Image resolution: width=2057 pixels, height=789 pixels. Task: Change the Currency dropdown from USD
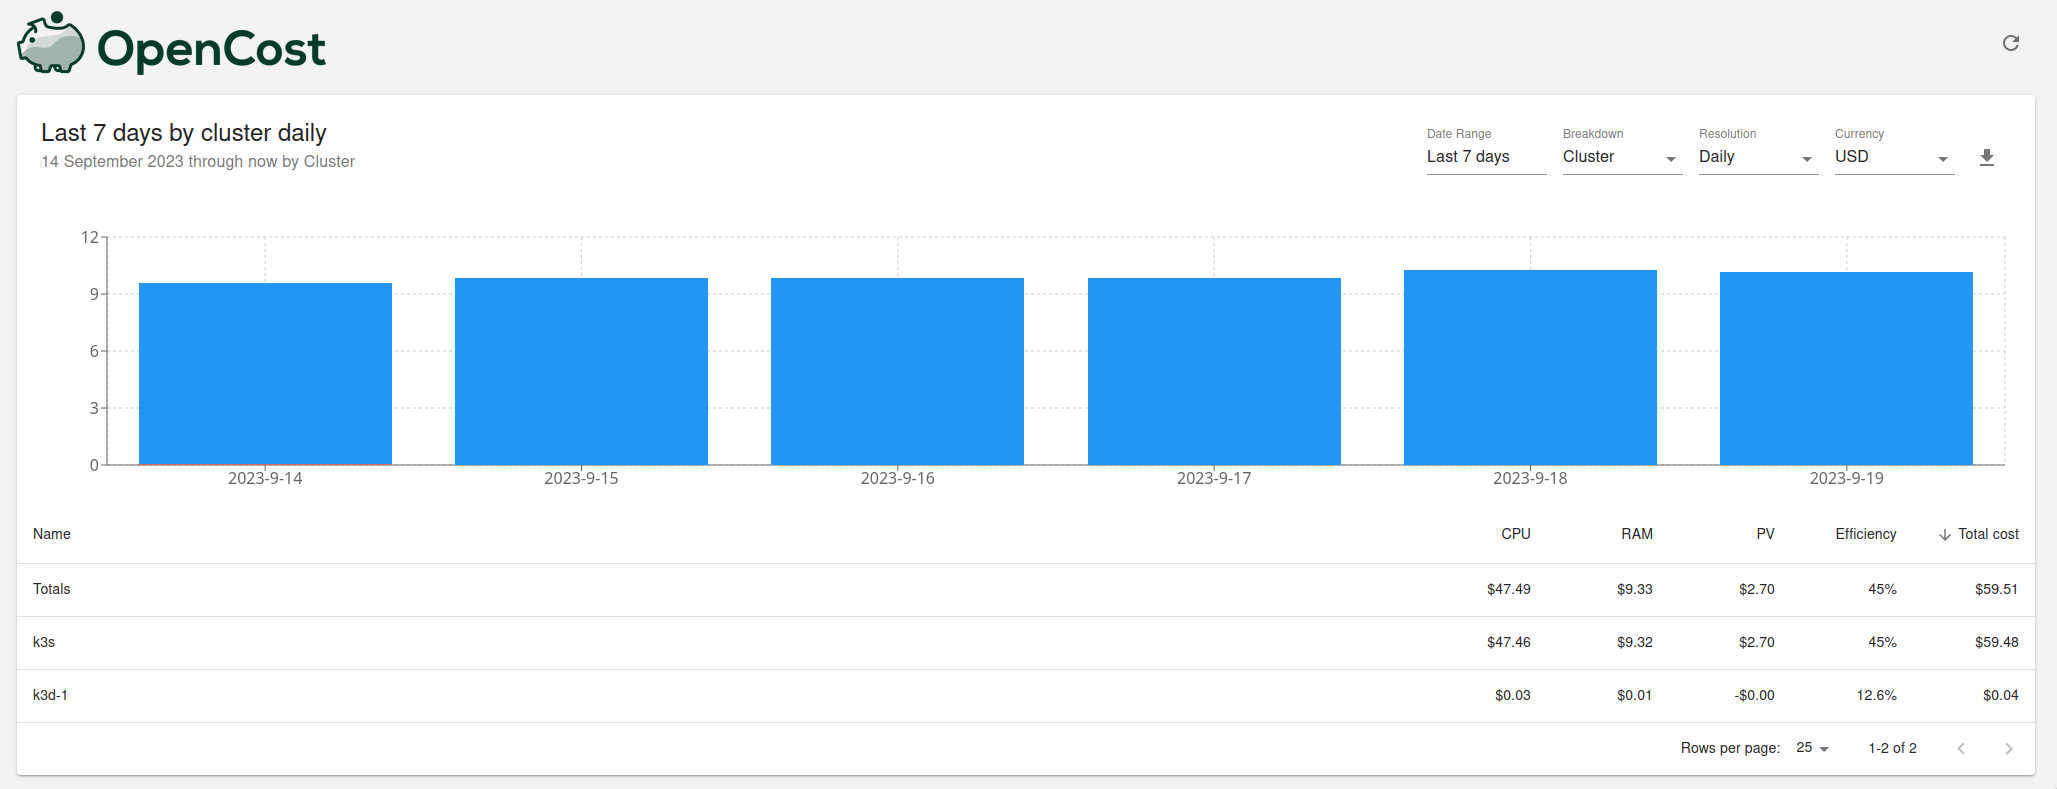click(1892, 157)
